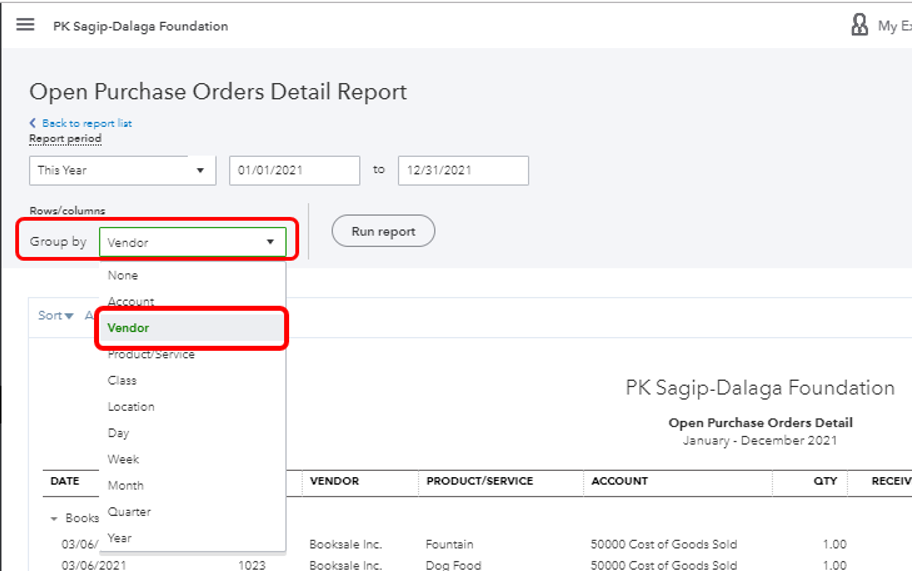Select Day grouping option
This screenshot has height=581, width=912.
(193, 433)
